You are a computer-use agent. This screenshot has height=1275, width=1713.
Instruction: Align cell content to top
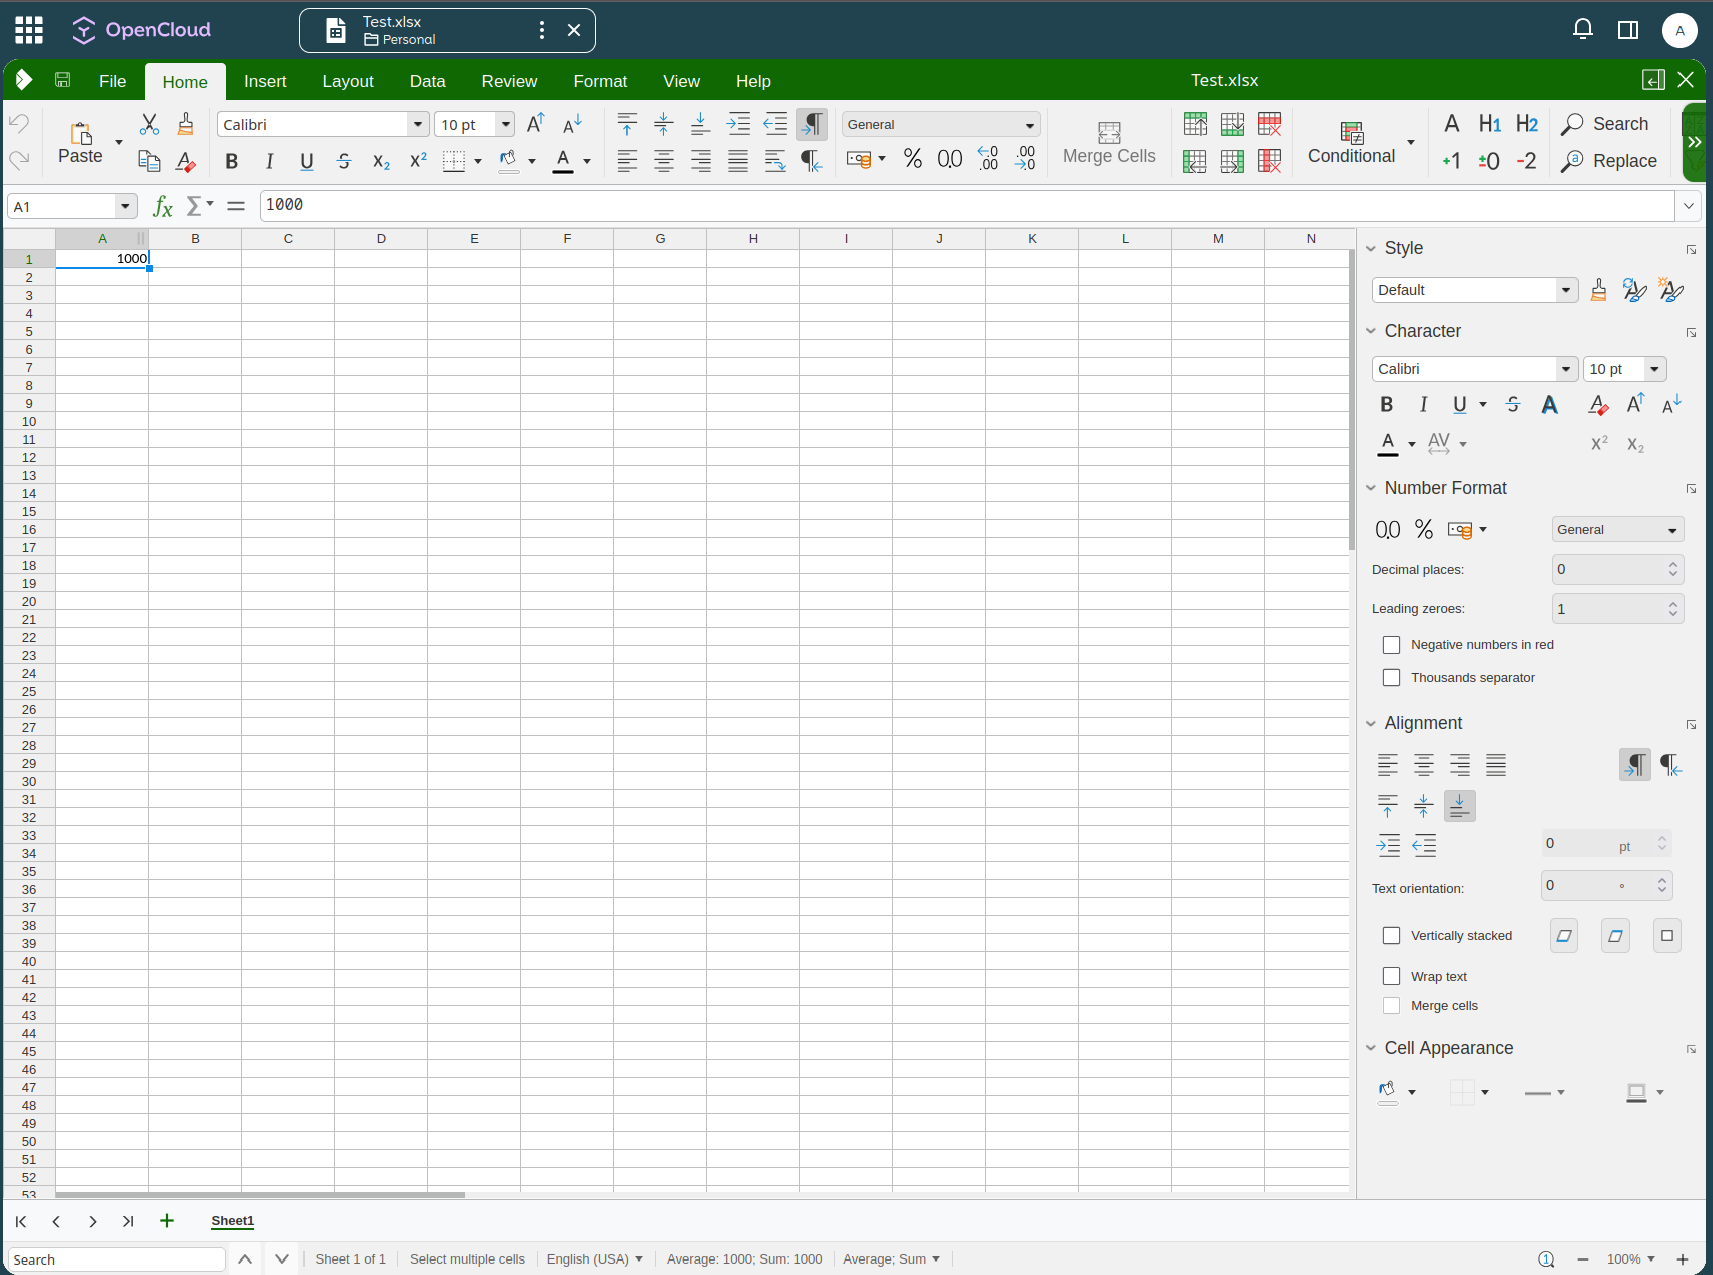pyautogui.click(x=627, y=124)
